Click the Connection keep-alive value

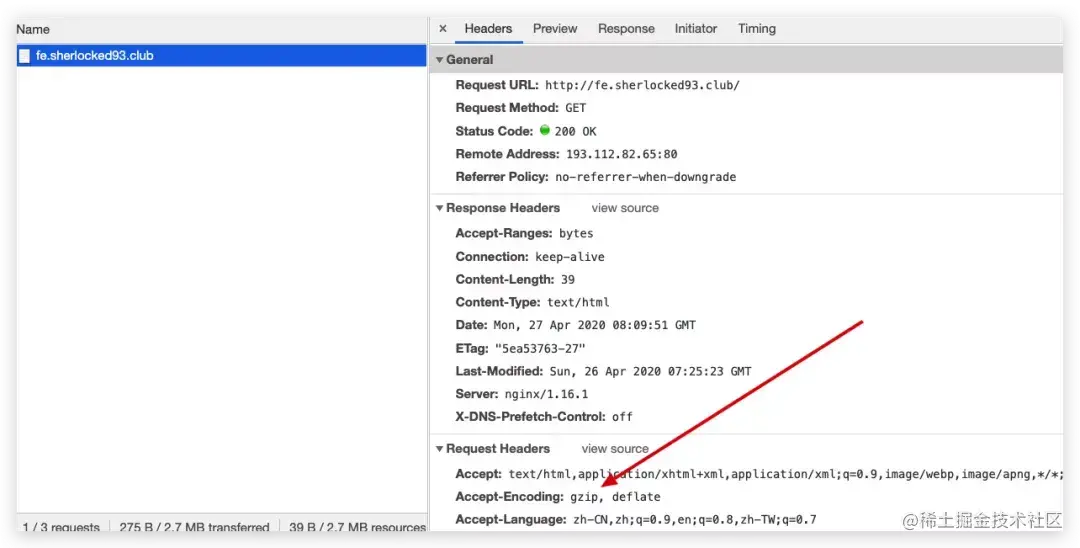(x=570, y=257)
